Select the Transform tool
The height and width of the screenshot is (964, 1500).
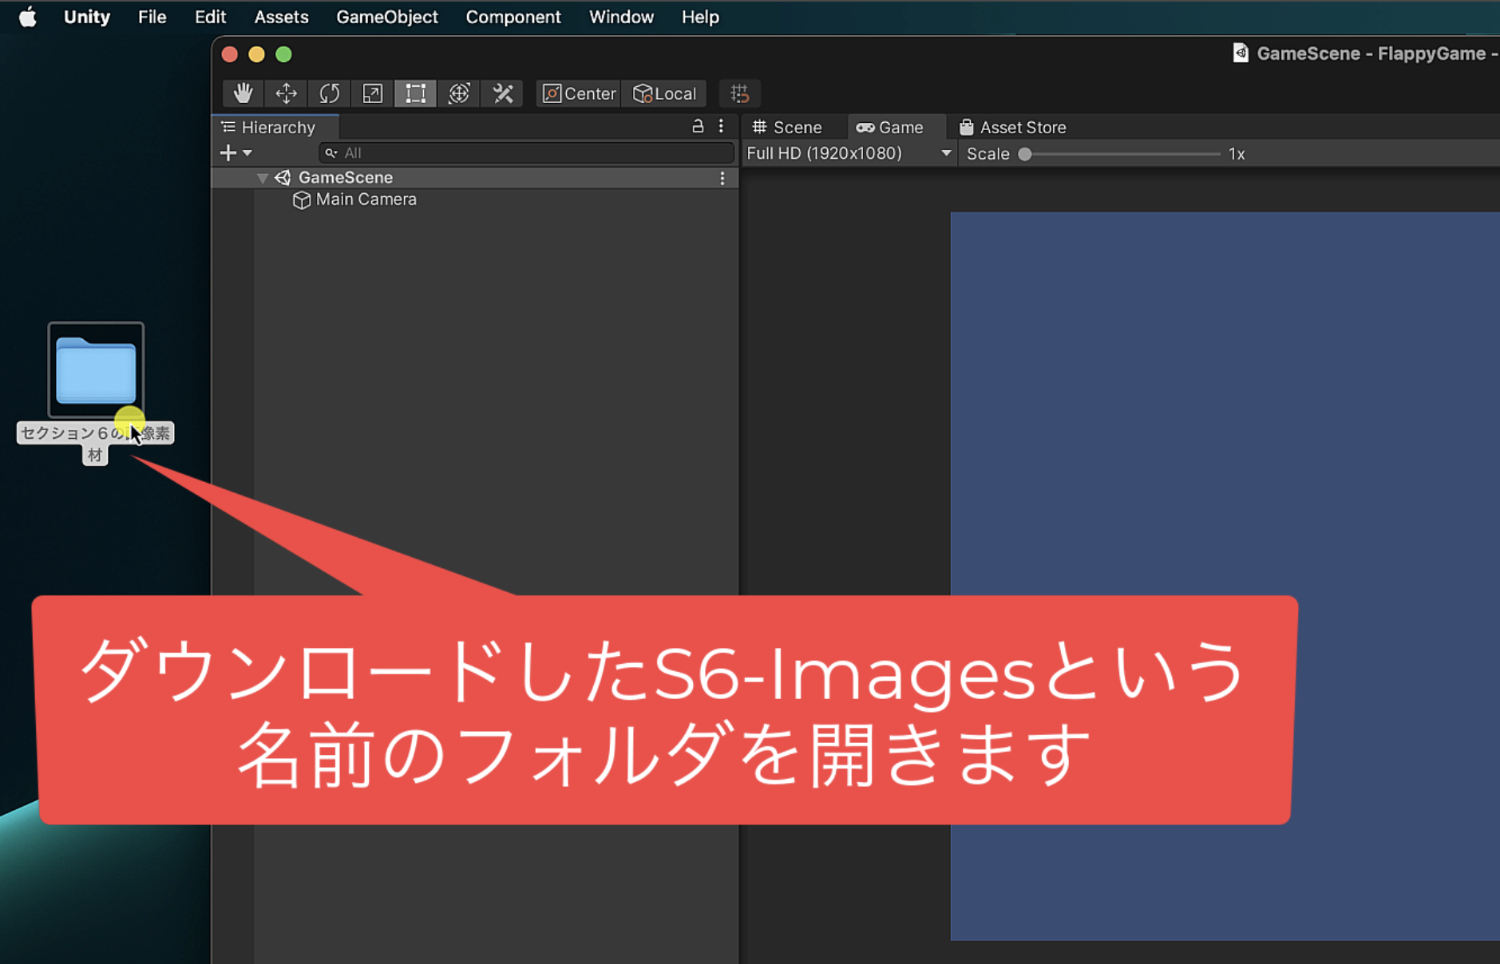(459, 93)
